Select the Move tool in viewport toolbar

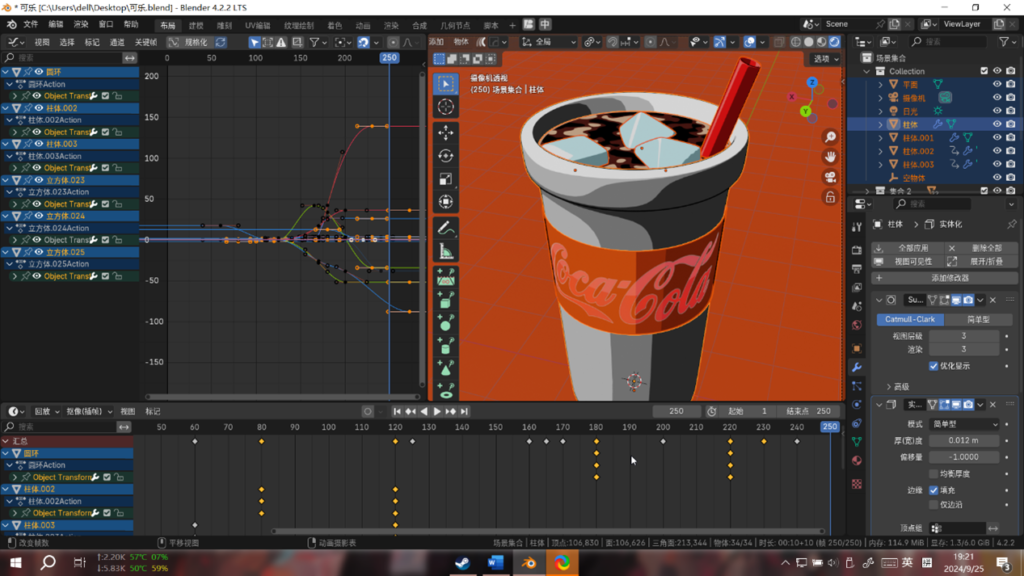446,133
